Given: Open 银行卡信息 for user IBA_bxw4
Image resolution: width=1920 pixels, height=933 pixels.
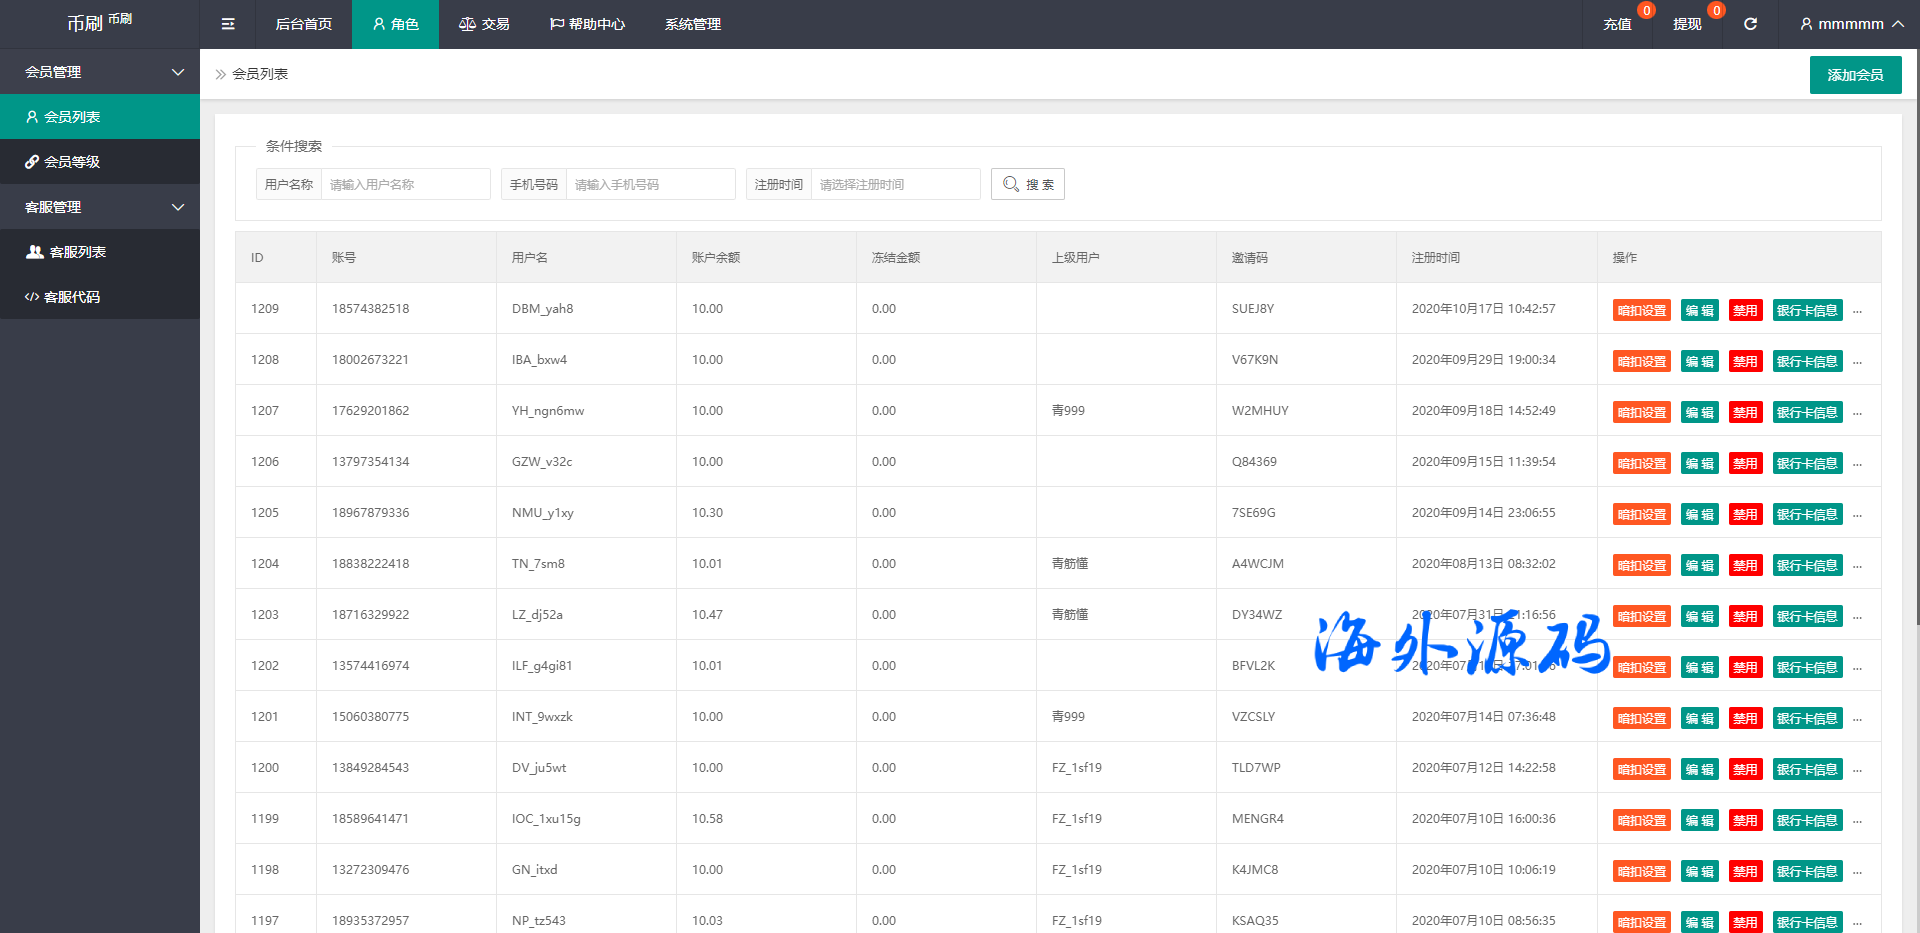Looking at the screenshot, I should click(1807, 362).
